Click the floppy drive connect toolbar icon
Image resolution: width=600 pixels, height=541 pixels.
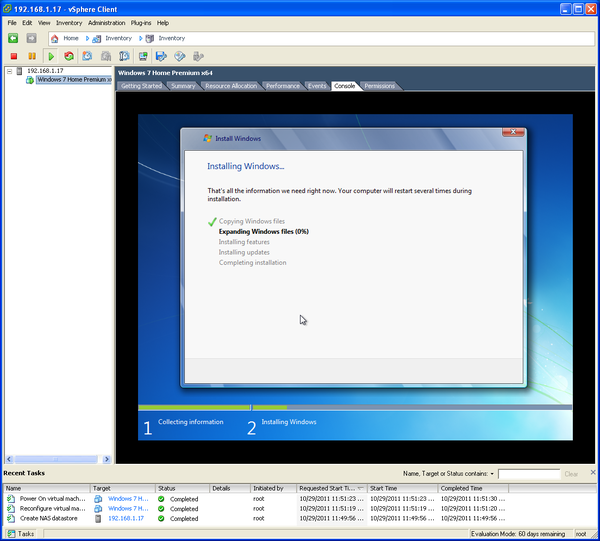(x=161, y=56)
